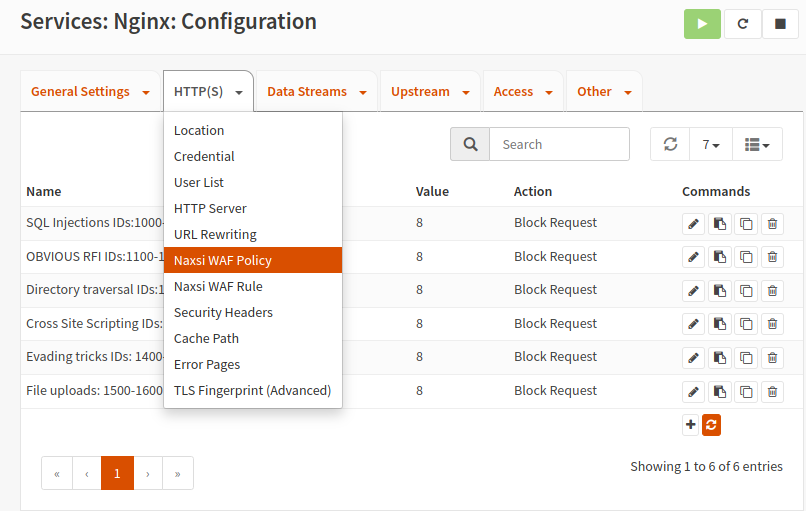The height and width of the screenshot is (511, 806).
Task: Stop the Nginx service
Action: 780,23
